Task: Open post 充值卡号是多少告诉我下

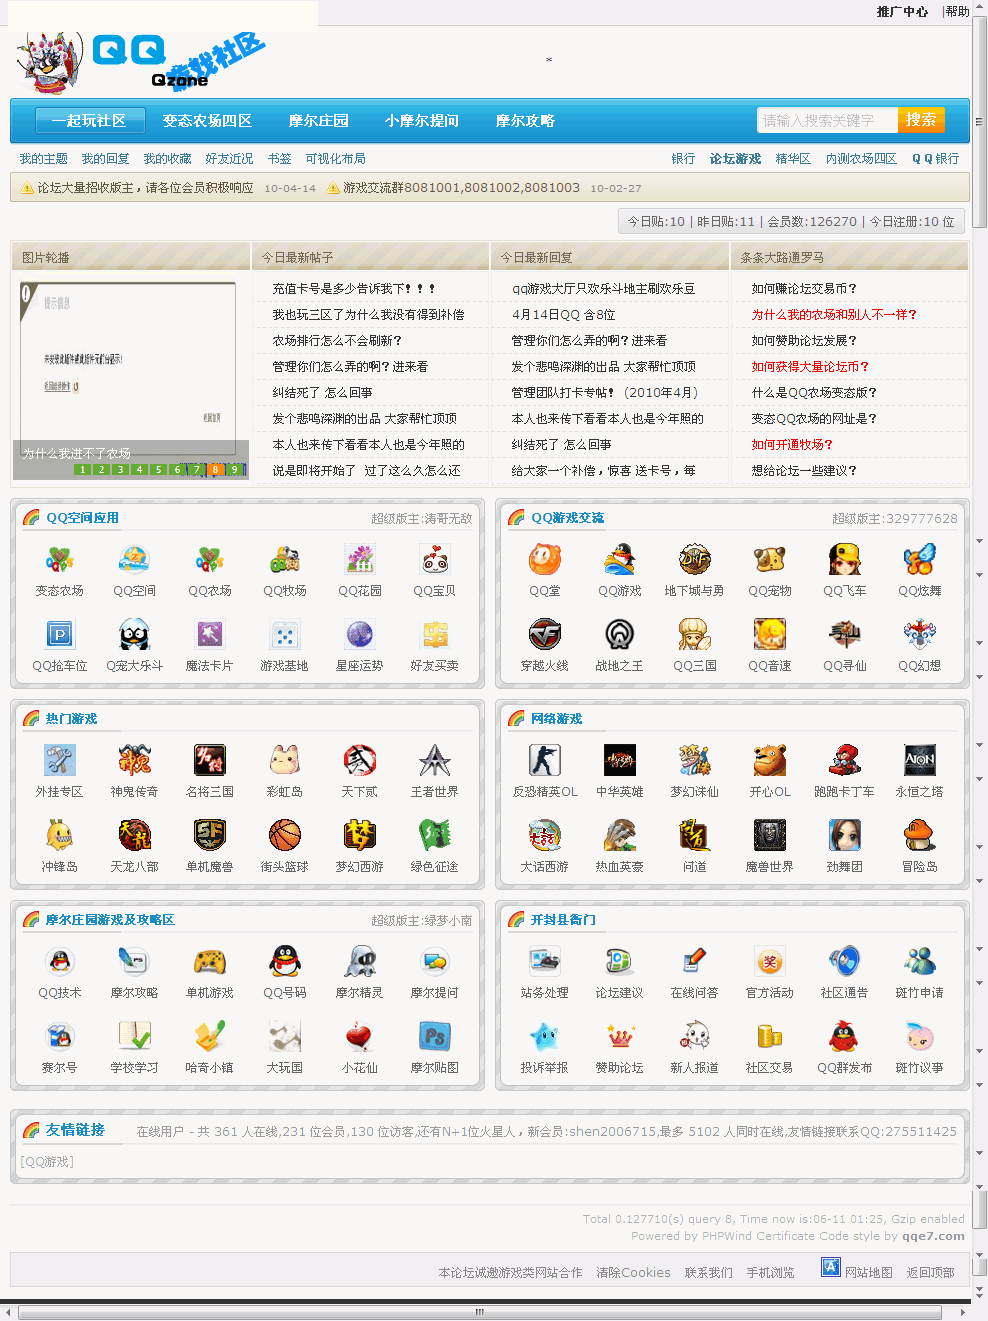Action: pos(354,289)
